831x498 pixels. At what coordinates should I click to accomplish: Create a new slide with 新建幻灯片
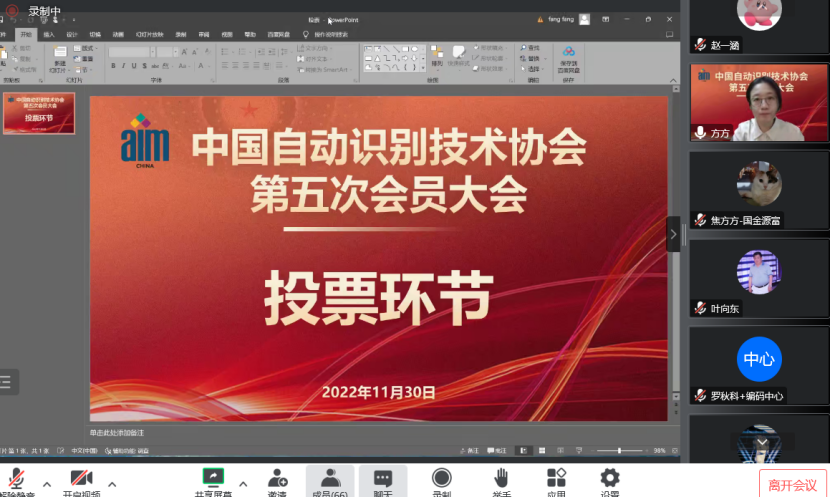pos(59,59)
